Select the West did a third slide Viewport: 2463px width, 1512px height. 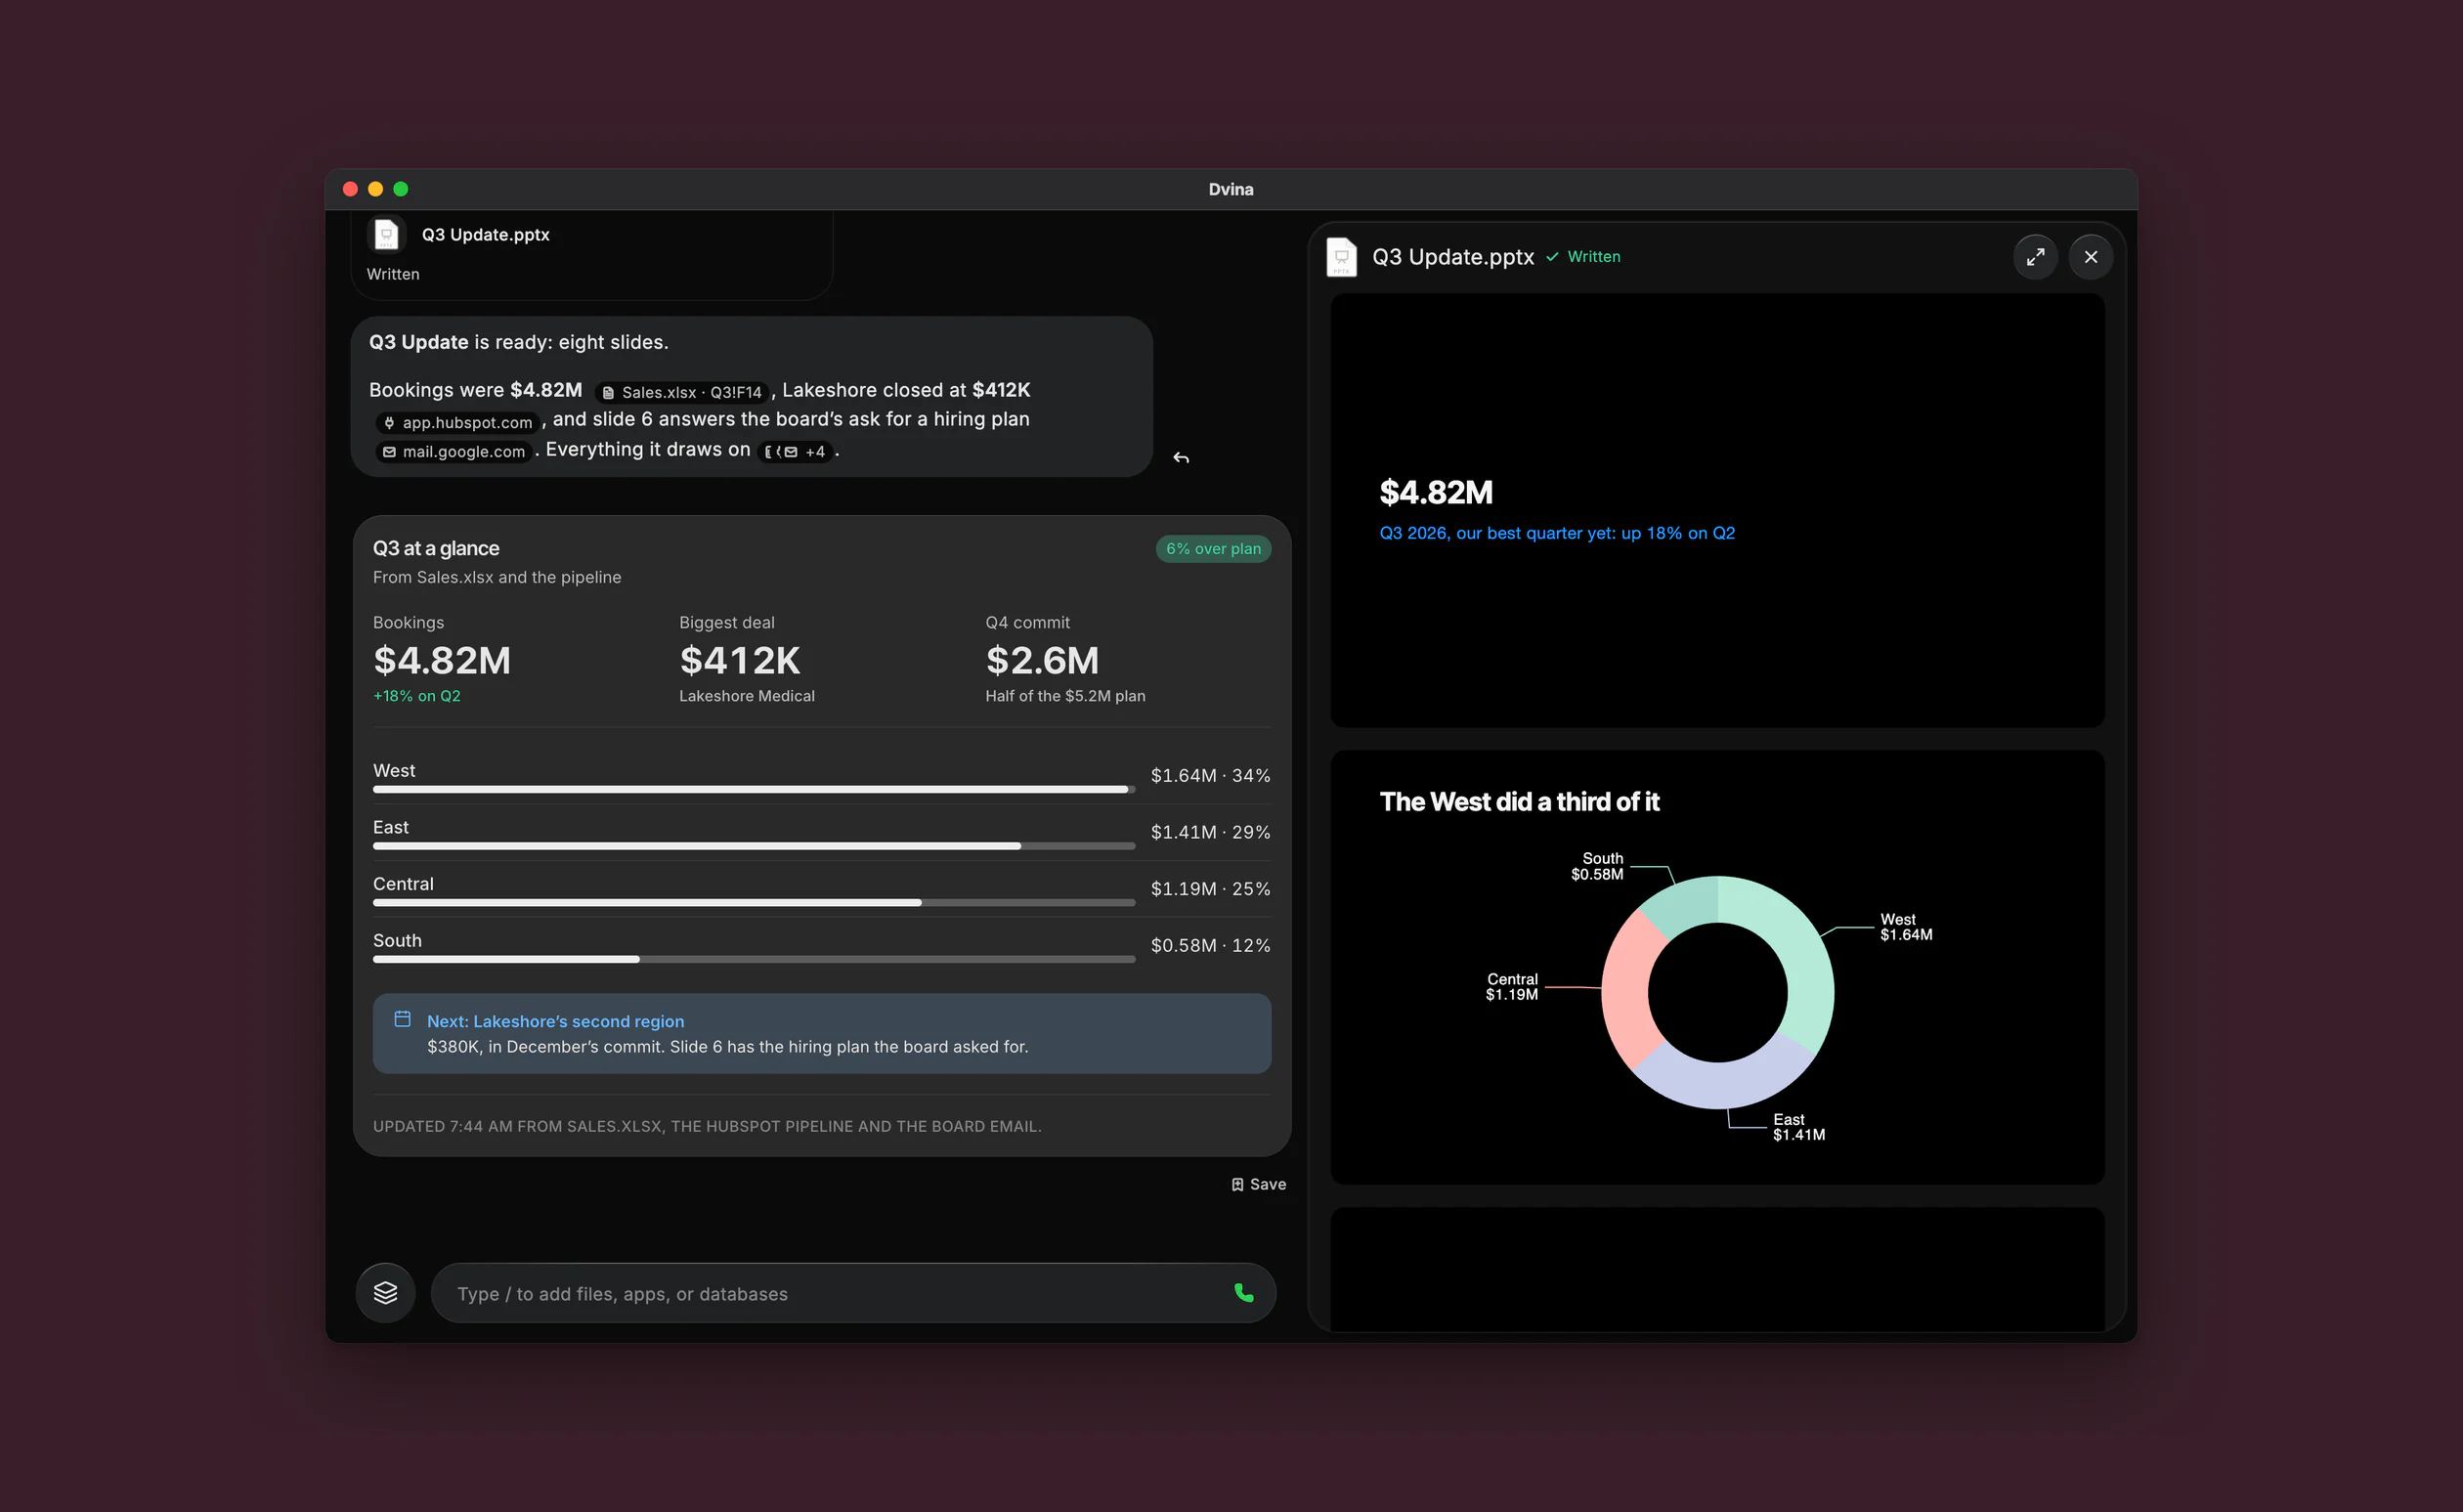(x=1717, y=967)
